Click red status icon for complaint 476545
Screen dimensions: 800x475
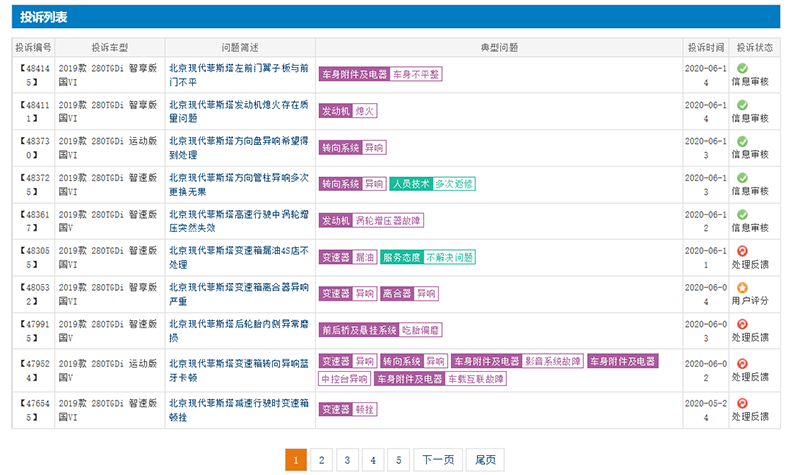click(742, 404)
